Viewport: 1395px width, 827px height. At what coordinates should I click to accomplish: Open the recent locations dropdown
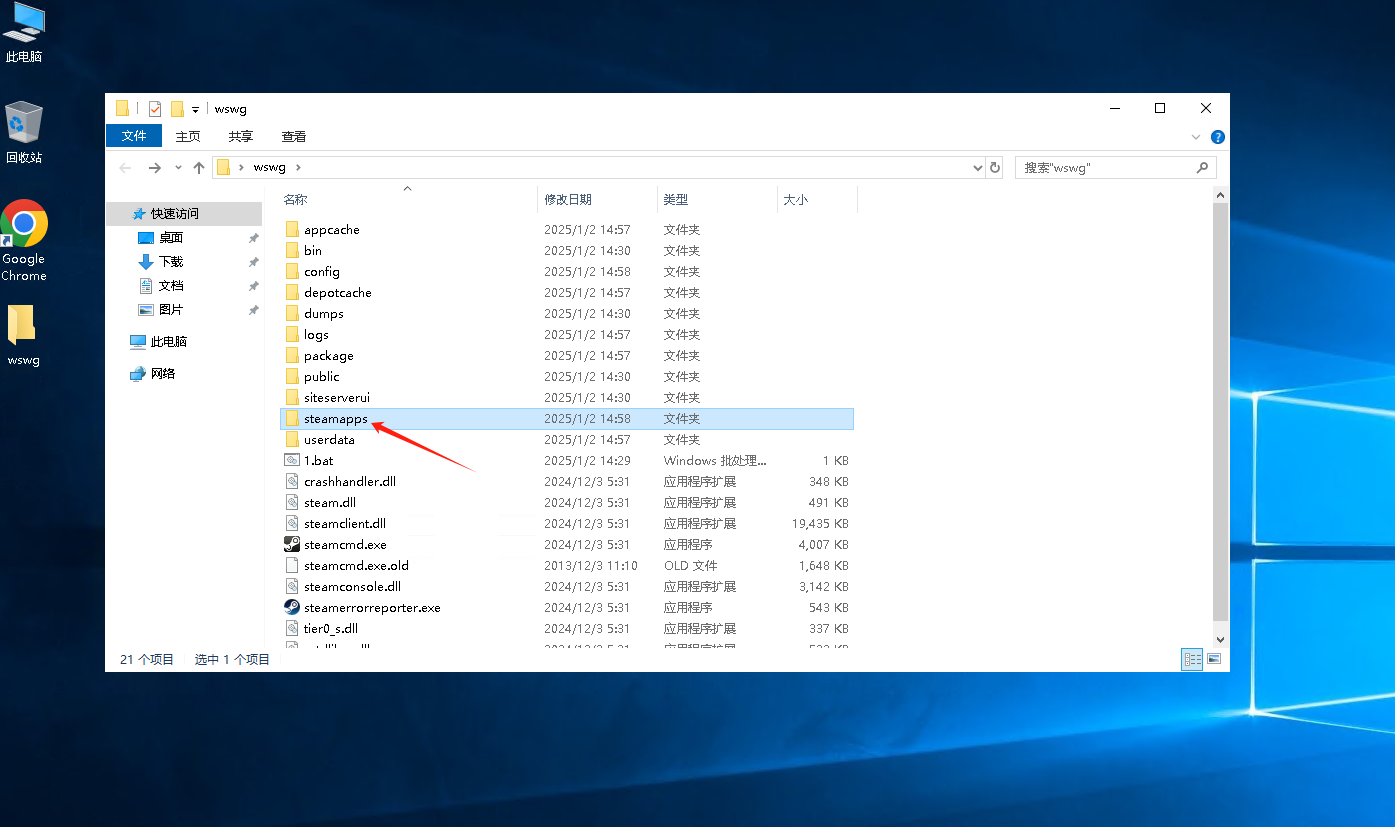(178, 168)
